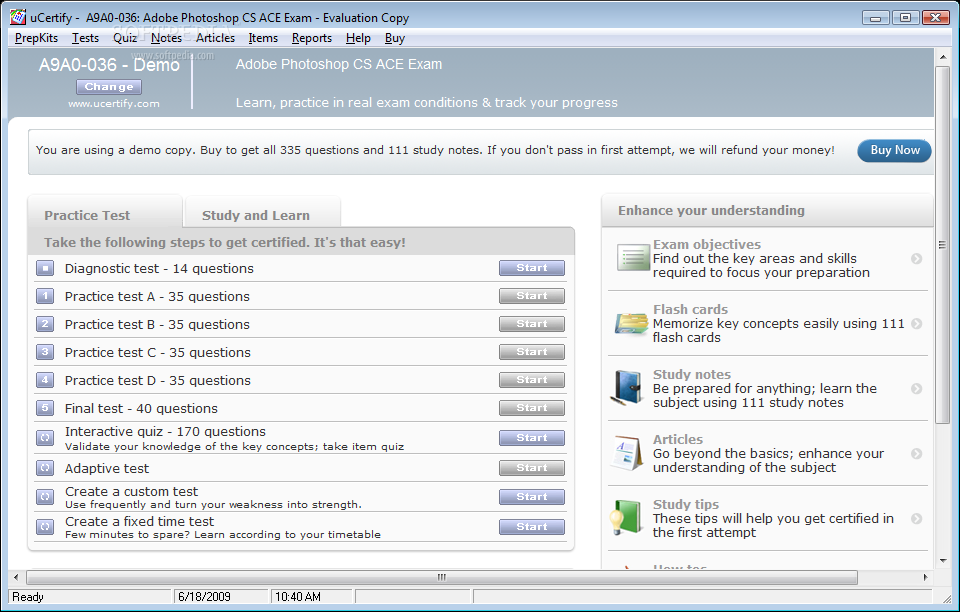Open the Tests menu
The width and height of the screenshot is (960, 612).
85,38
